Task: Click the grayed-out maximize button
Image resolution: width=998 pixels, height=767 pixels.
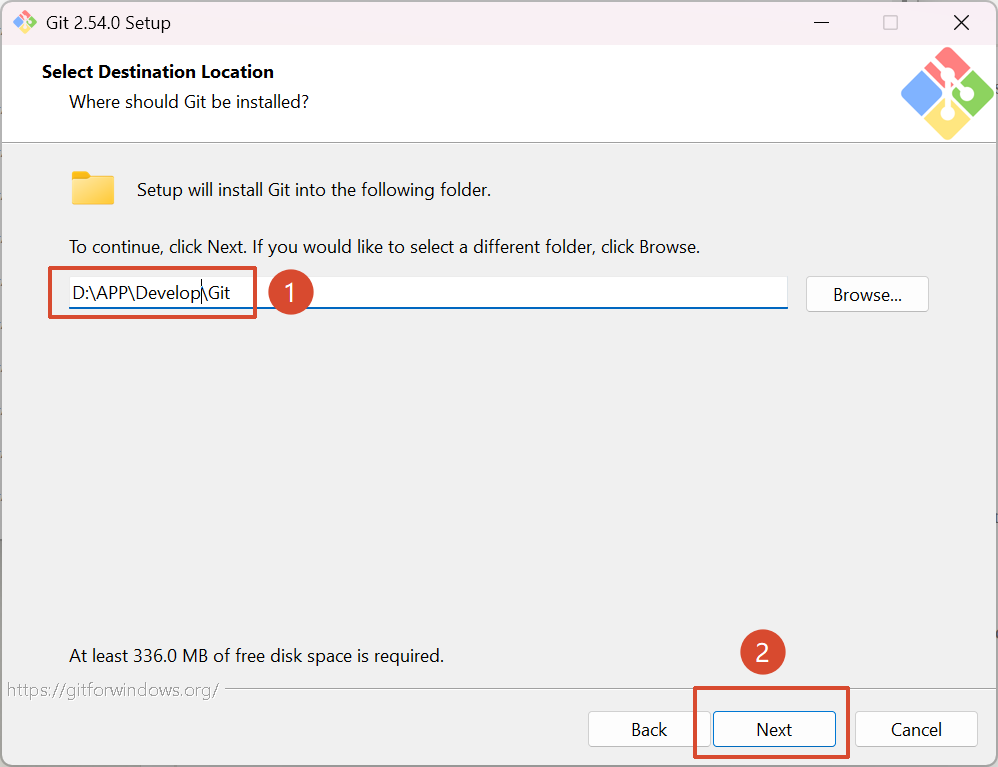Action: click(890, 22)
